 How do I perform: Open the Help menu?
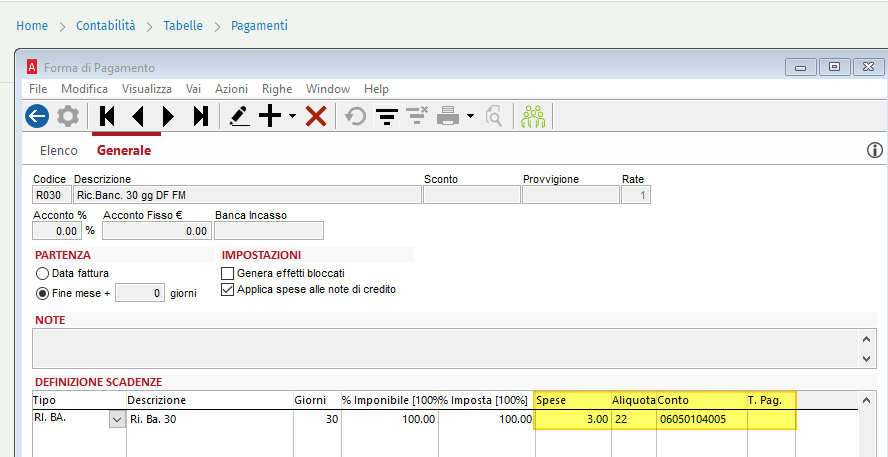pyautogui.click(x=376, y=89)
